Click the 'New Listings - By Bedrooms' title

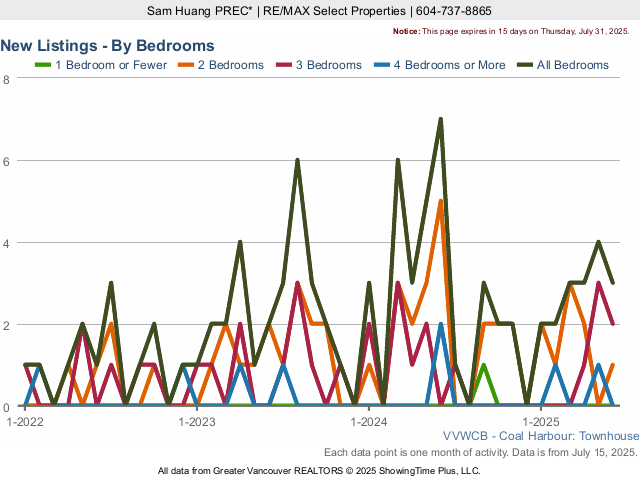[107, 45]
